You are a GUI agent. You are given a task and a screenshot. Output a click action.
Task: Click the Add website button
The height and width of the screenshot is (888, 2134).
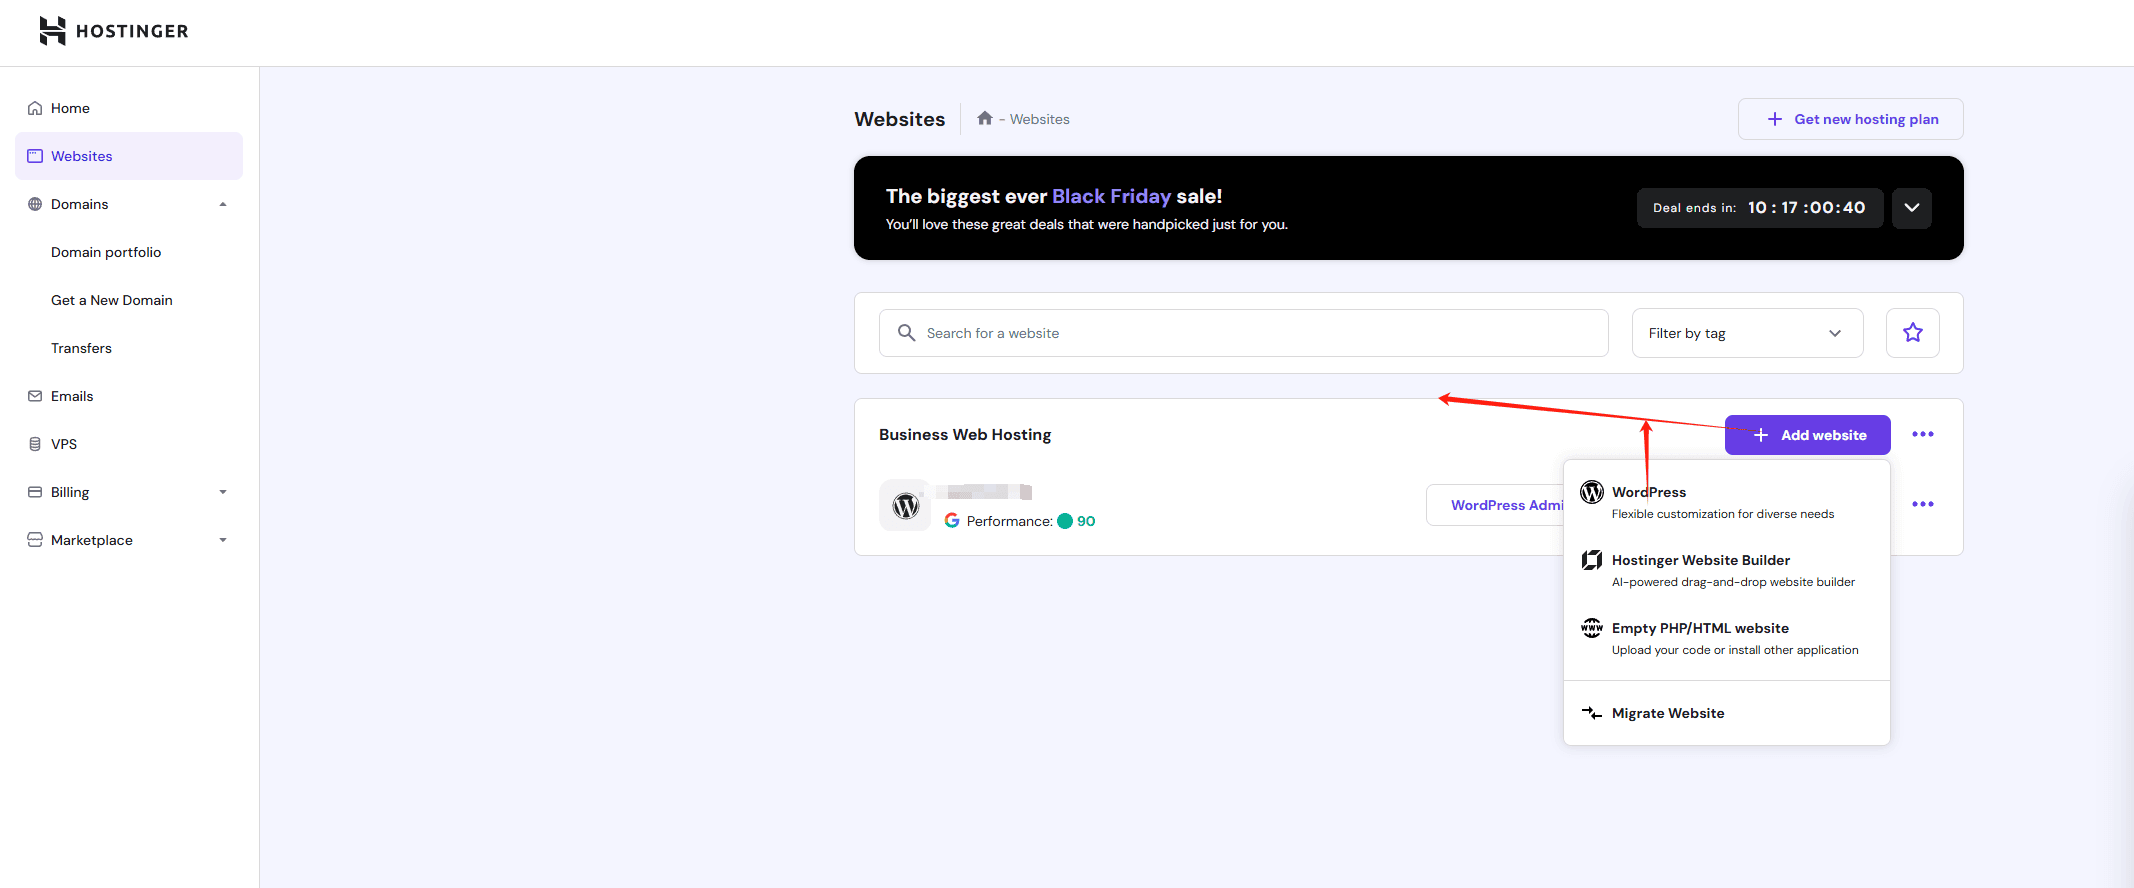coord(1808,435)
